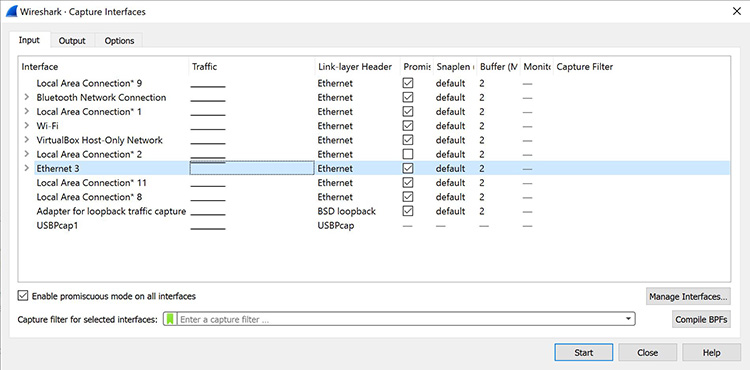The height and width of the screenshot is (370, 750).
Task: Switch to the Options tab
Action: coord(119,41)
